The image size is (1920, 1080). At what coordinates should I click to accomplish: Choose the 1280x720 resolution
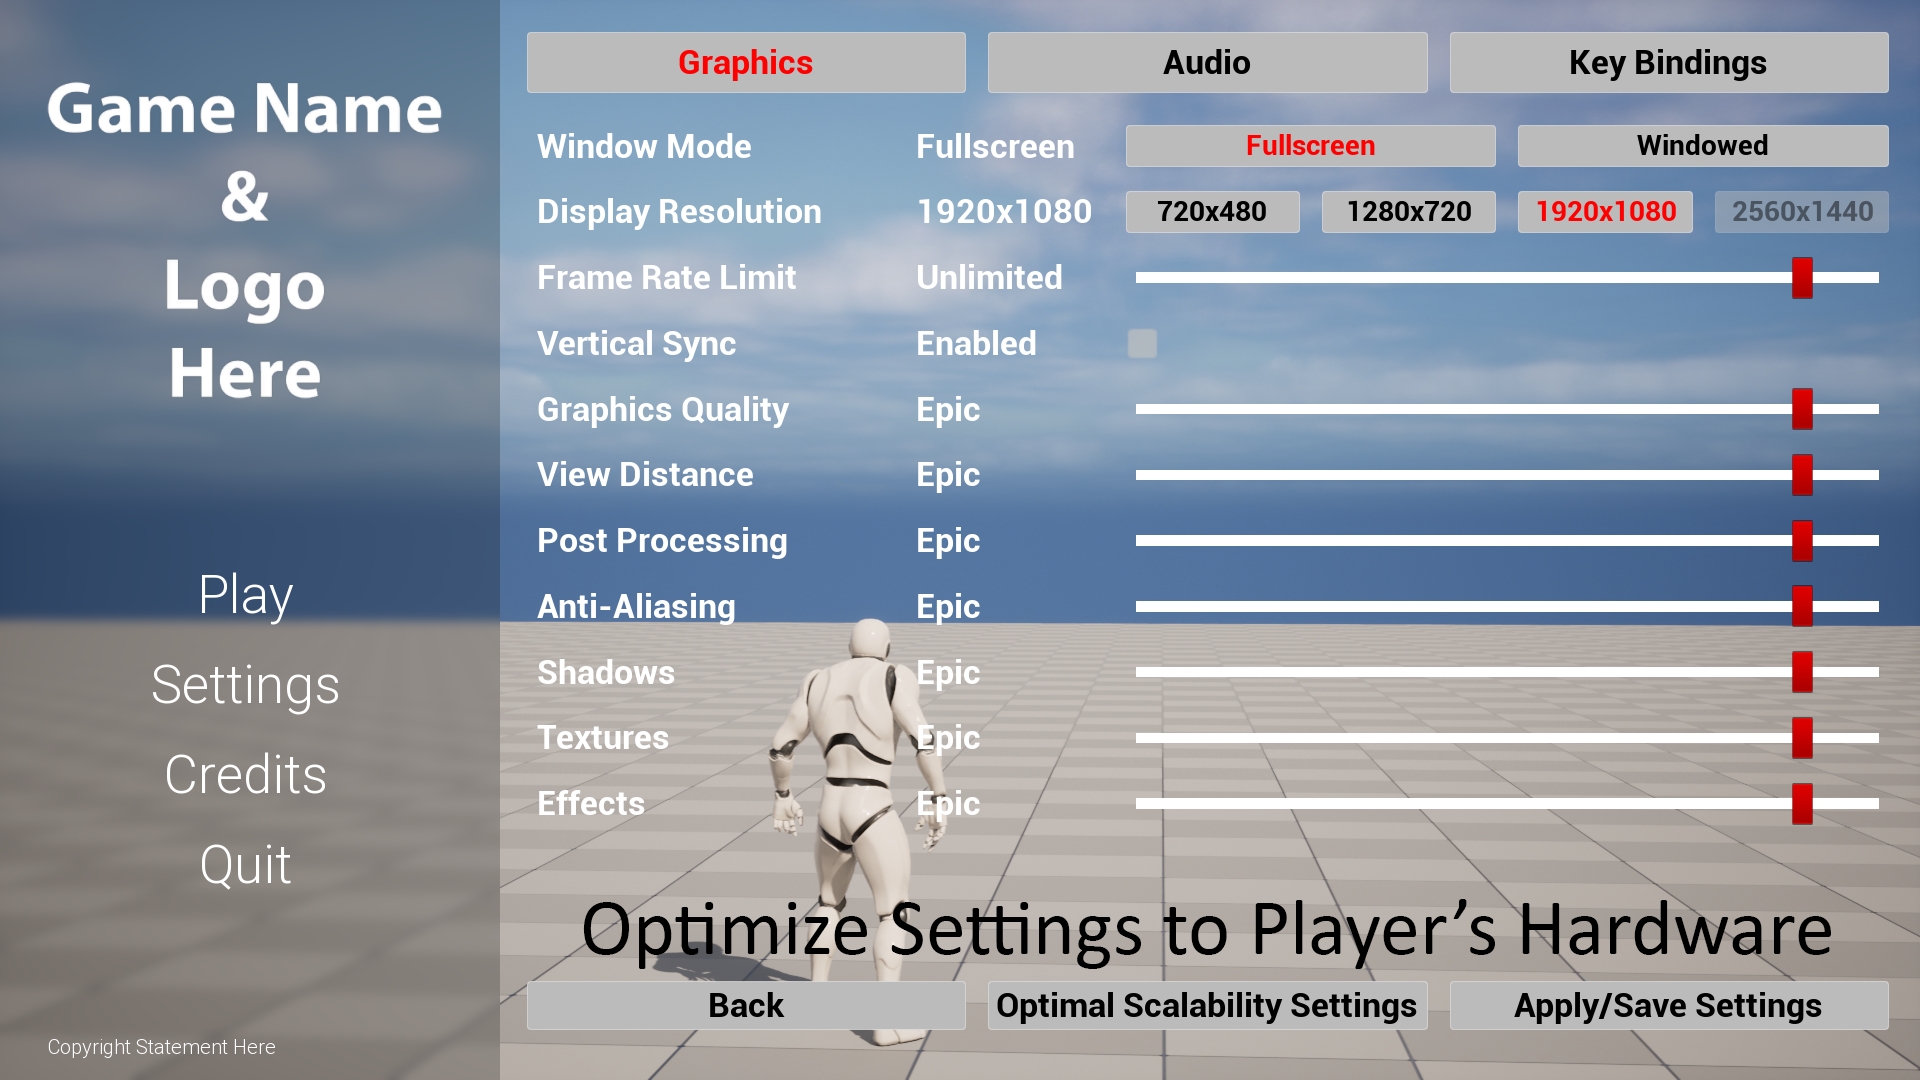1407,211
